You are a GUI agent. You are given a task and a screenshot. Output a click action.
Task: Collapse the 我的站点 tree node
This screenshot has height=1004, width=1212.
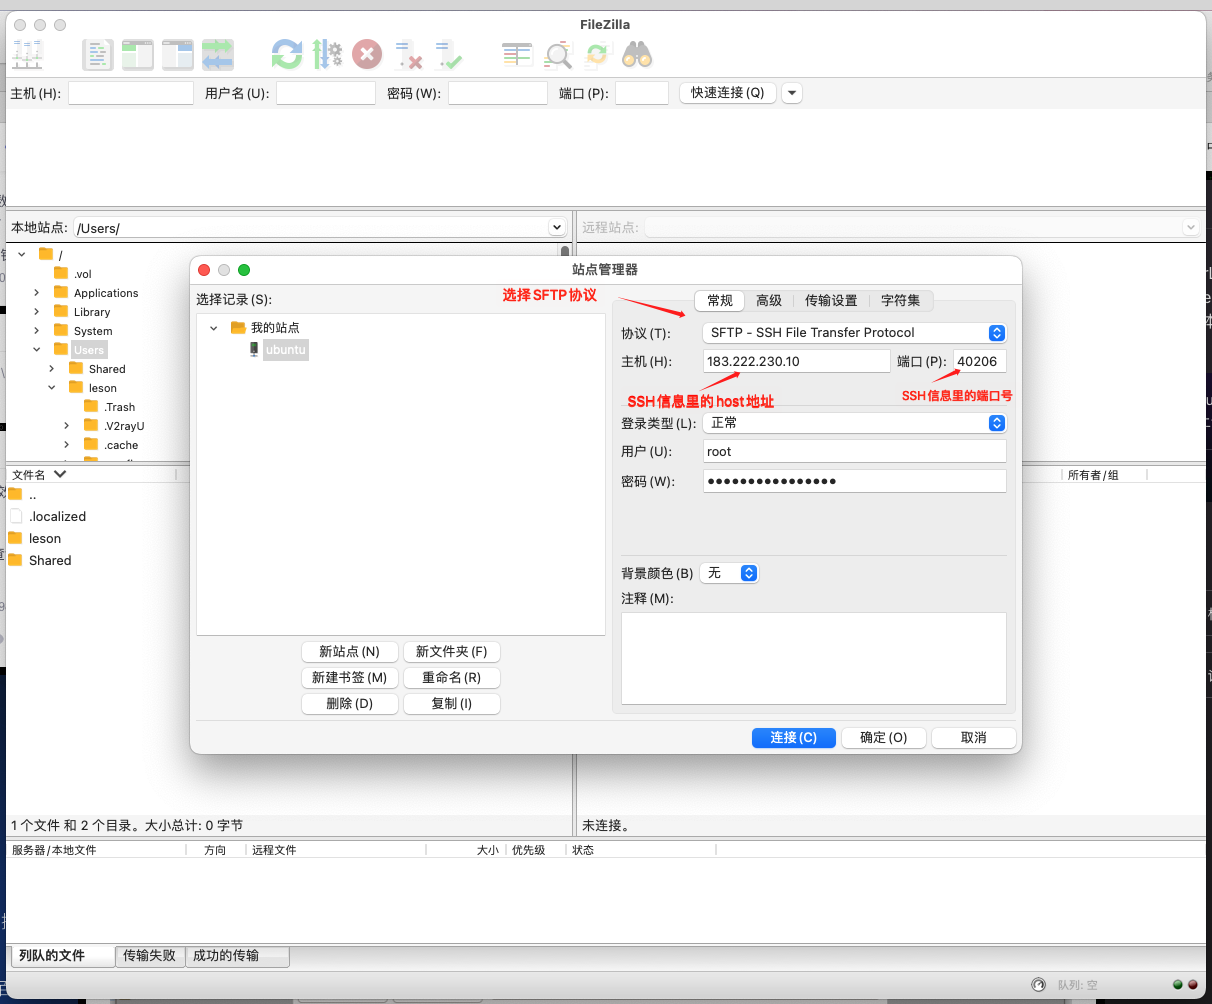point(213,328)
